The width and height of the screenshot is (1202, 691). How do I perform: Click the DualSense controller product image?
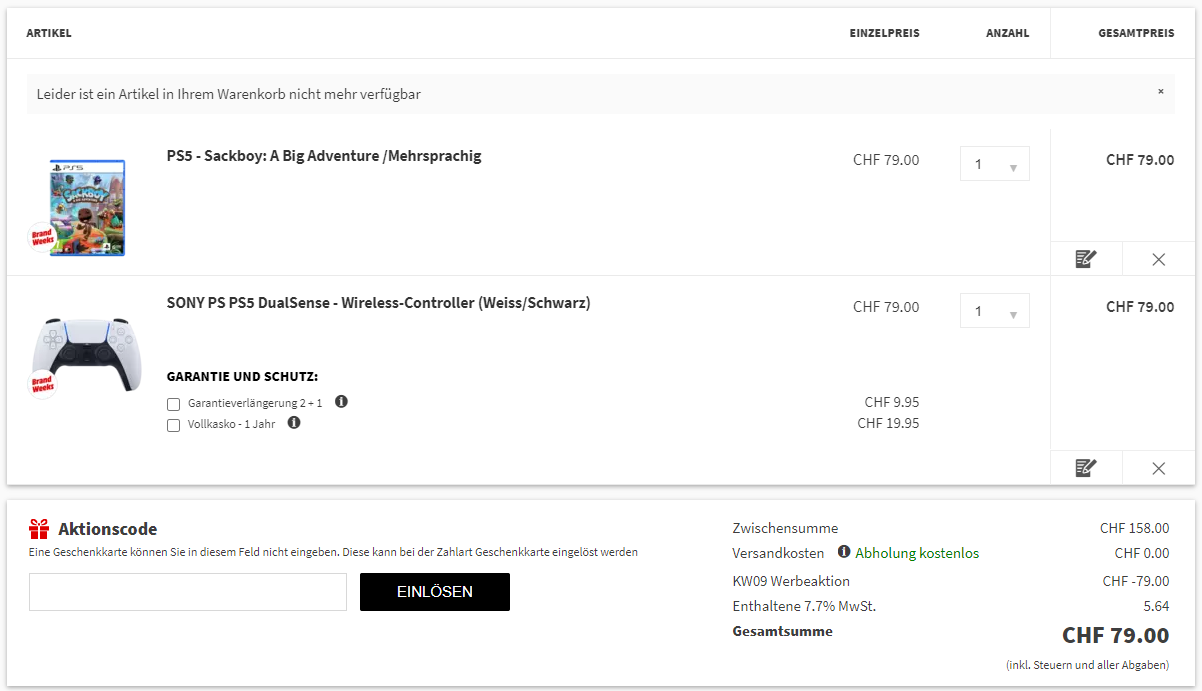coord(87,354)
